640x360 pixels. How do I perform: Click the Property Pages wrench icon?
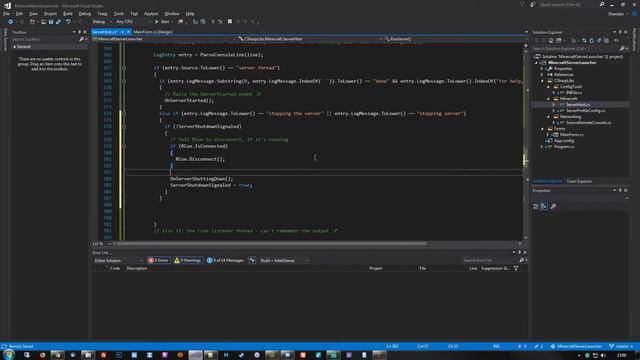click(553, 207)
